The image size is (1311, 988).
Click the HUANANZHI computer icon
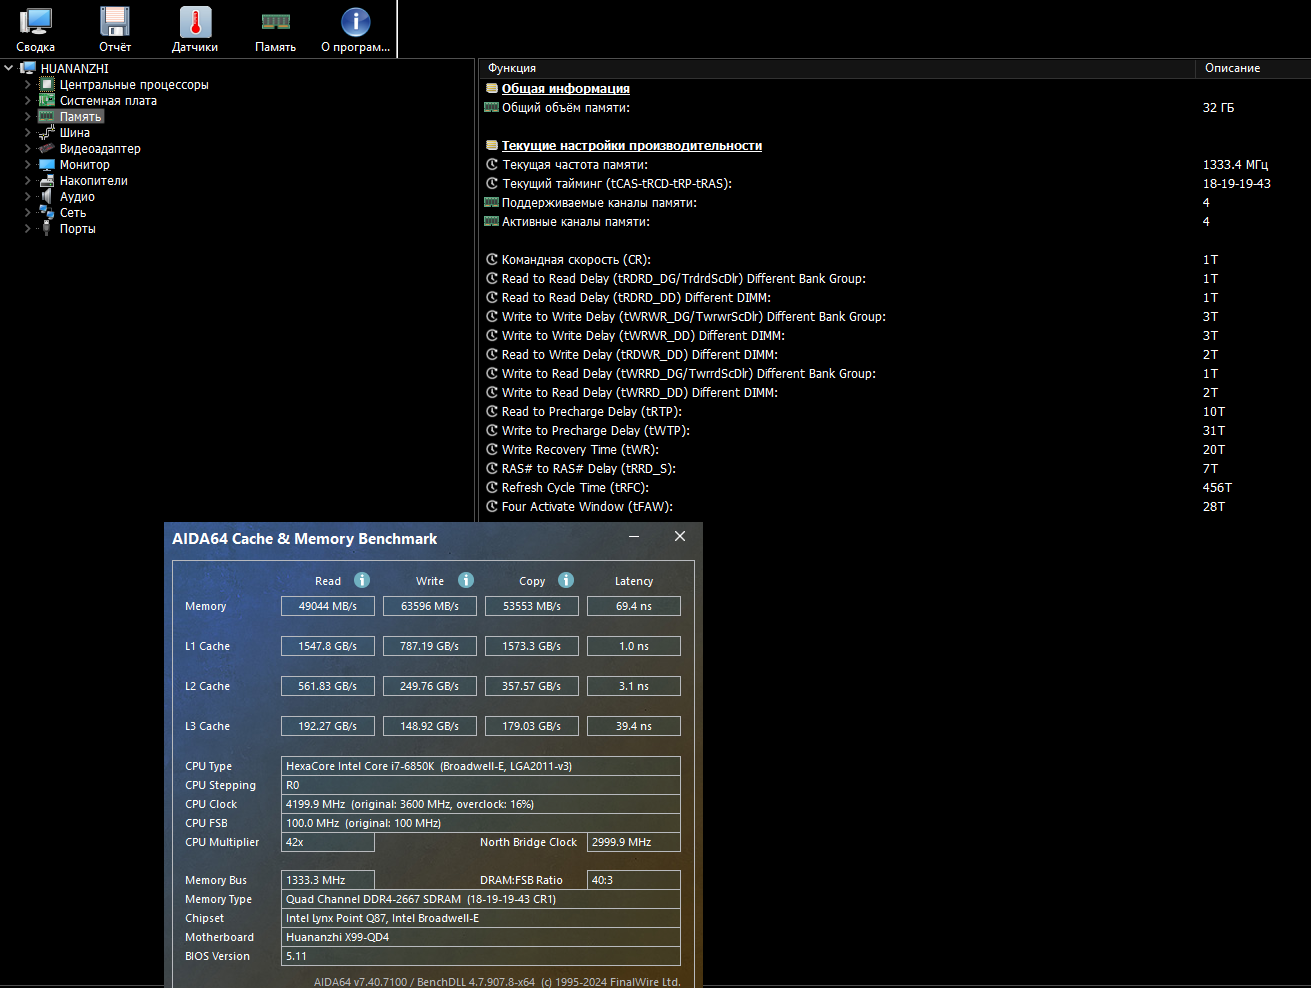[x=28, y=69]
